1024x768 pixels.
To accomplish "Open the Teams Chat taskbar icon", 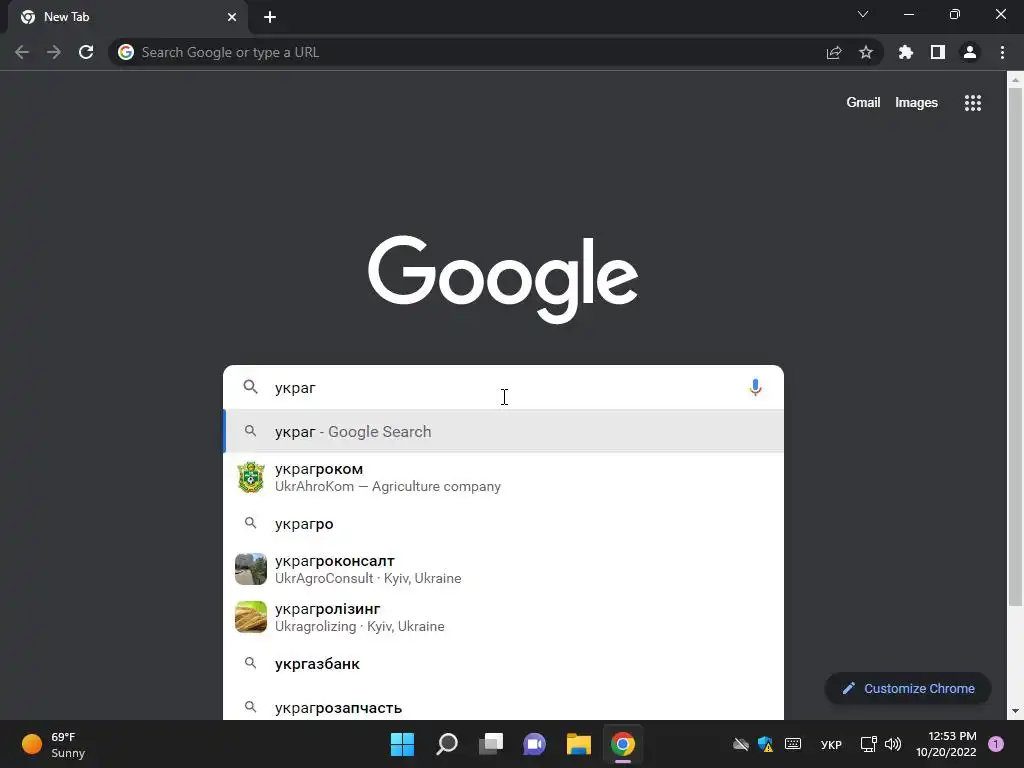I will 534,744.
